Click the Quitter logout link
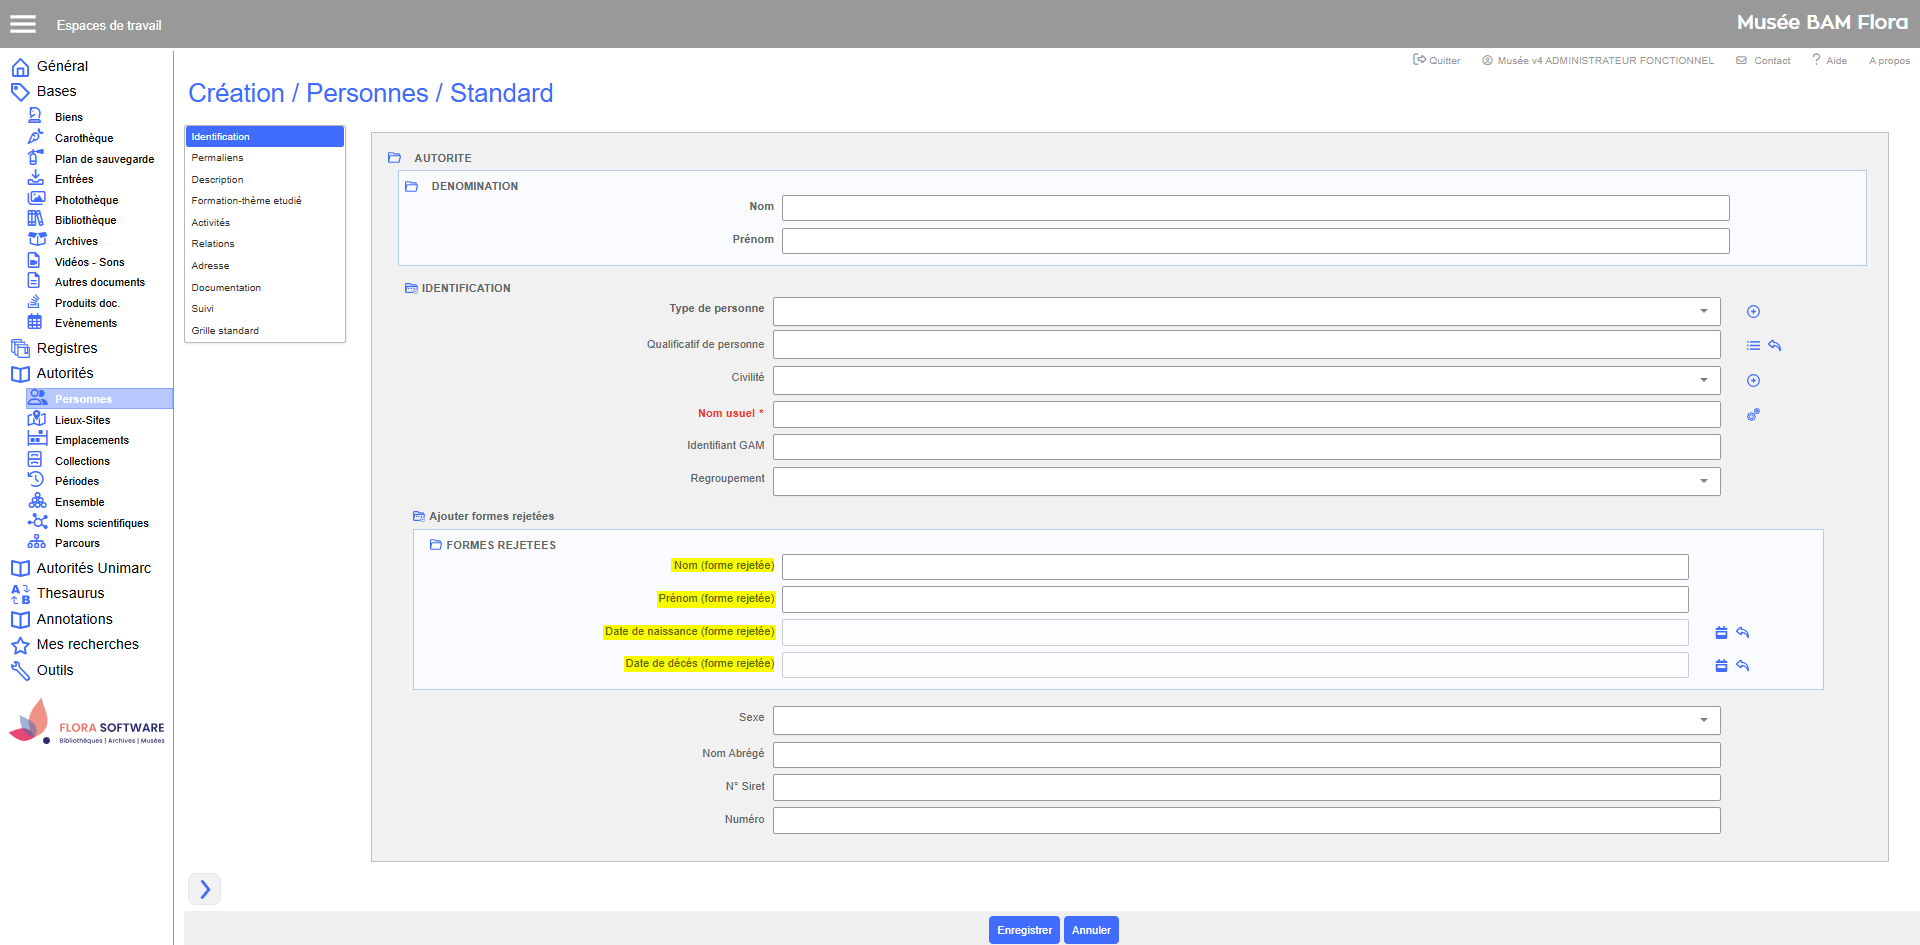The height and width of the screenshot is (945, 1920). (1436, 61)
